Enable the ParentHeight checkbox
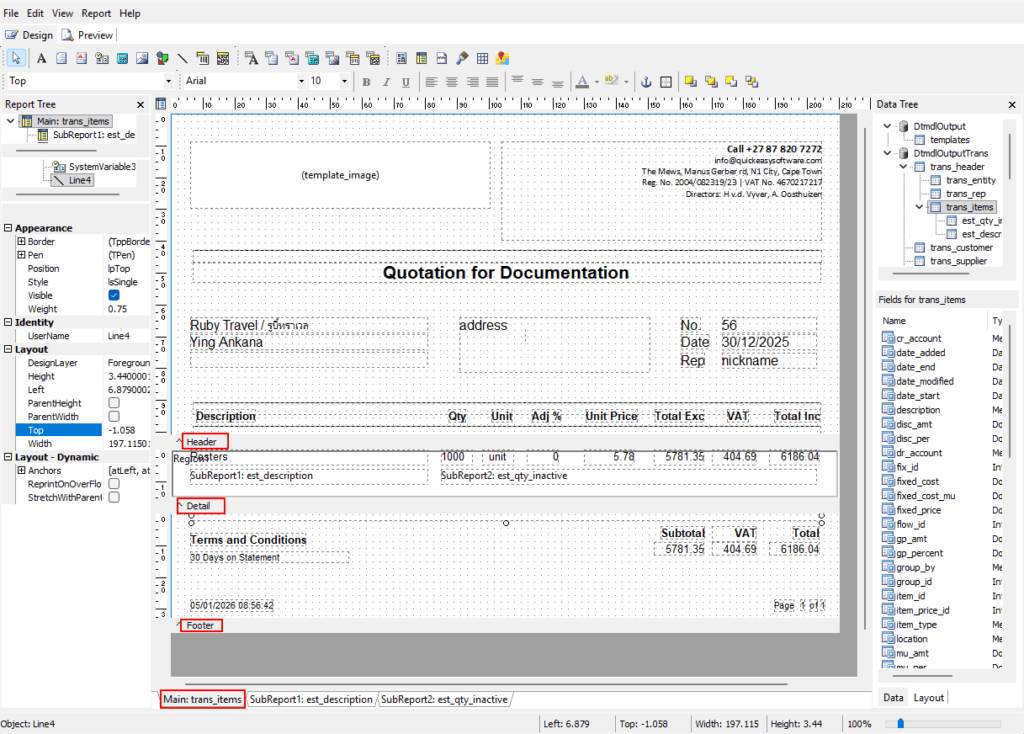1024x734 pixels. pyautogui.click(x=114, y=402)
